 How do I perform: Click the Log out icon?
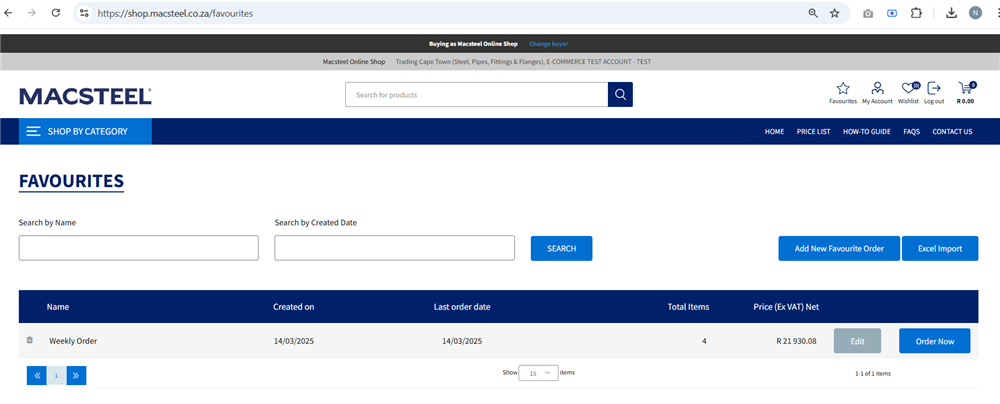pos(934,89)
